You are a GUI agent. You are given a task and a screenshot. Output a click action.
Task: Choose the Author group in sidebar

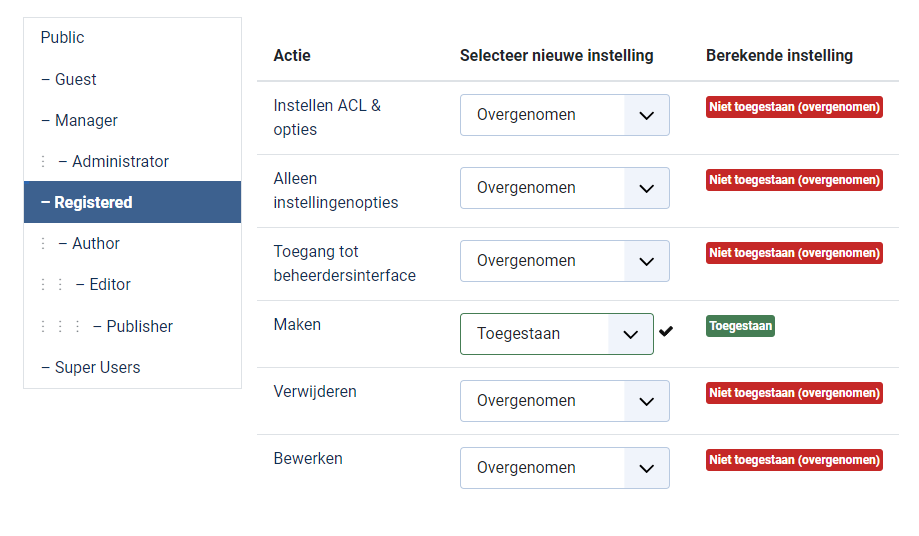click(x=95, y=243)
